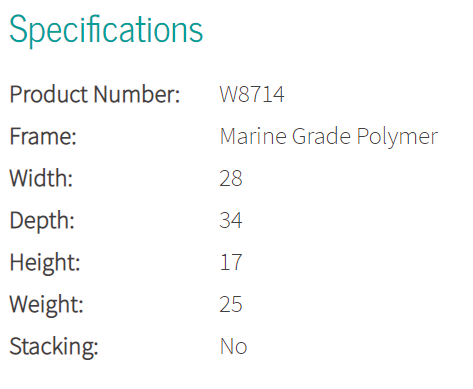473x389 pixels.
Task: Select the Depth label
Action: pos(42,221)
